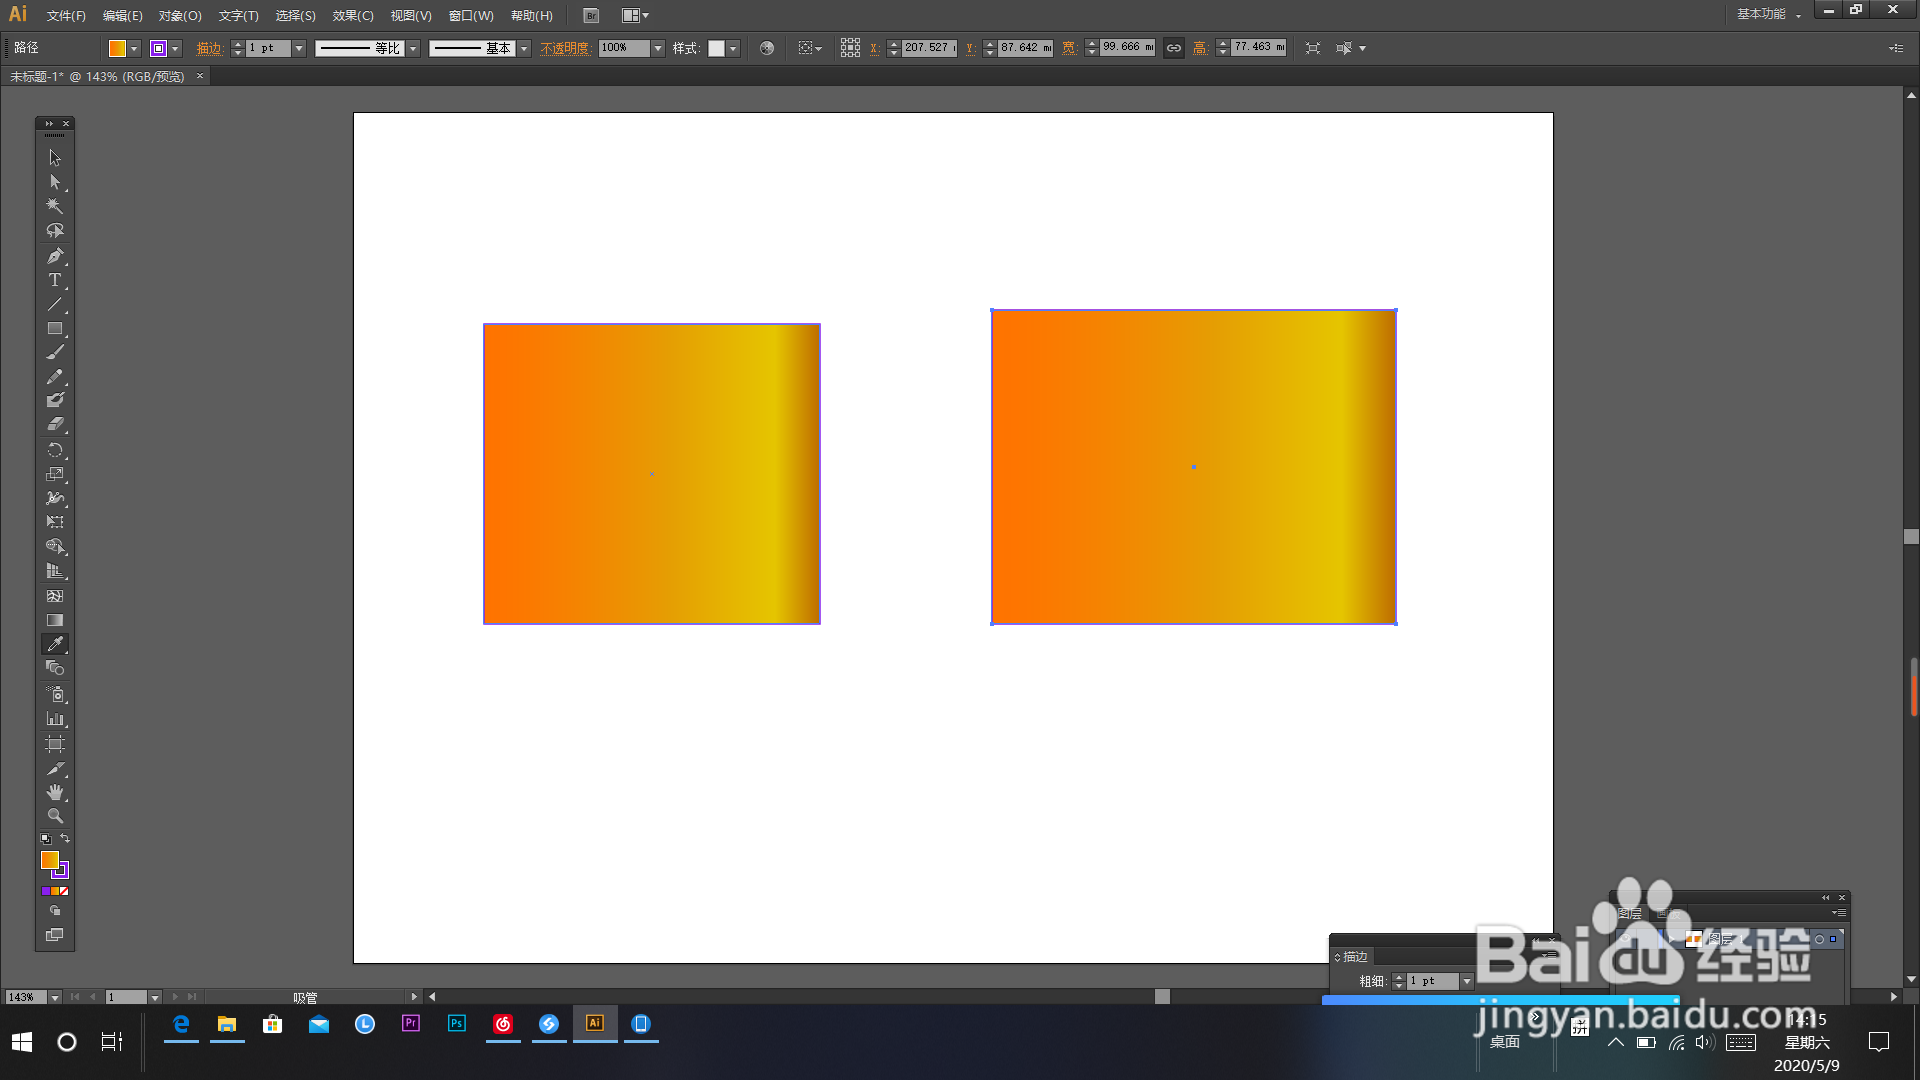Click the 描边 link in control bar
Viewport: 1920px width, 1080px height.
click(x=208, y=48)
